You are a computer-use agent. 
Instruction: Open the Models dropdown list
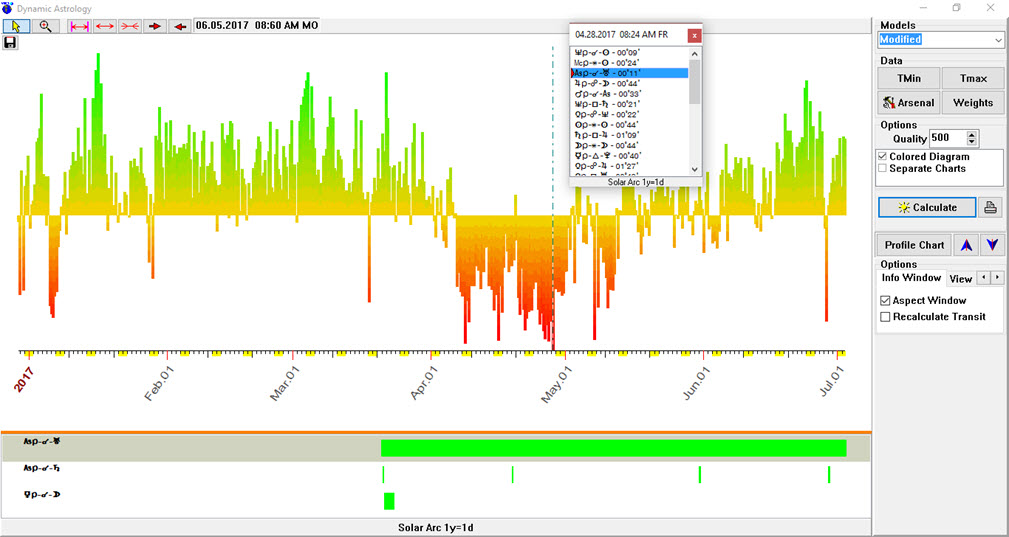pyautogui.click(x=997, y=40)
